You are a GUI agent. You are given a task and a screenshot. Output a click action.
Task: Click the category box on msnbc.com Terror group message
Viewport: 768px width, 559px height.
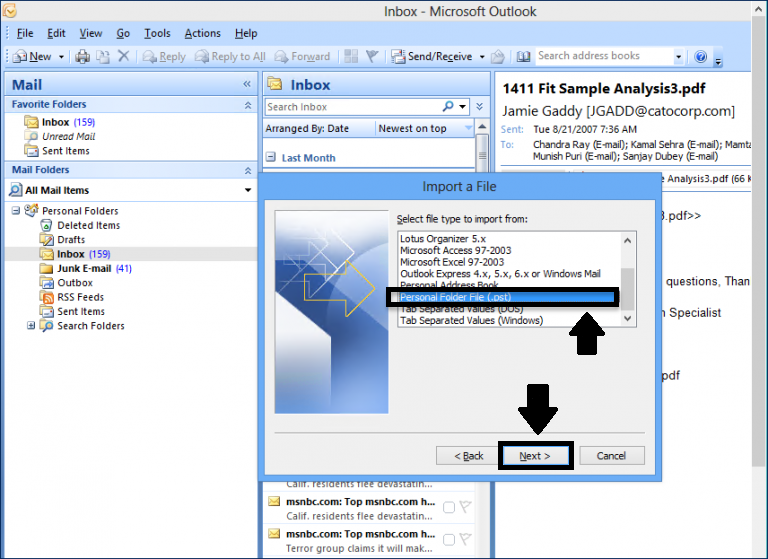[x=449, y=539]
